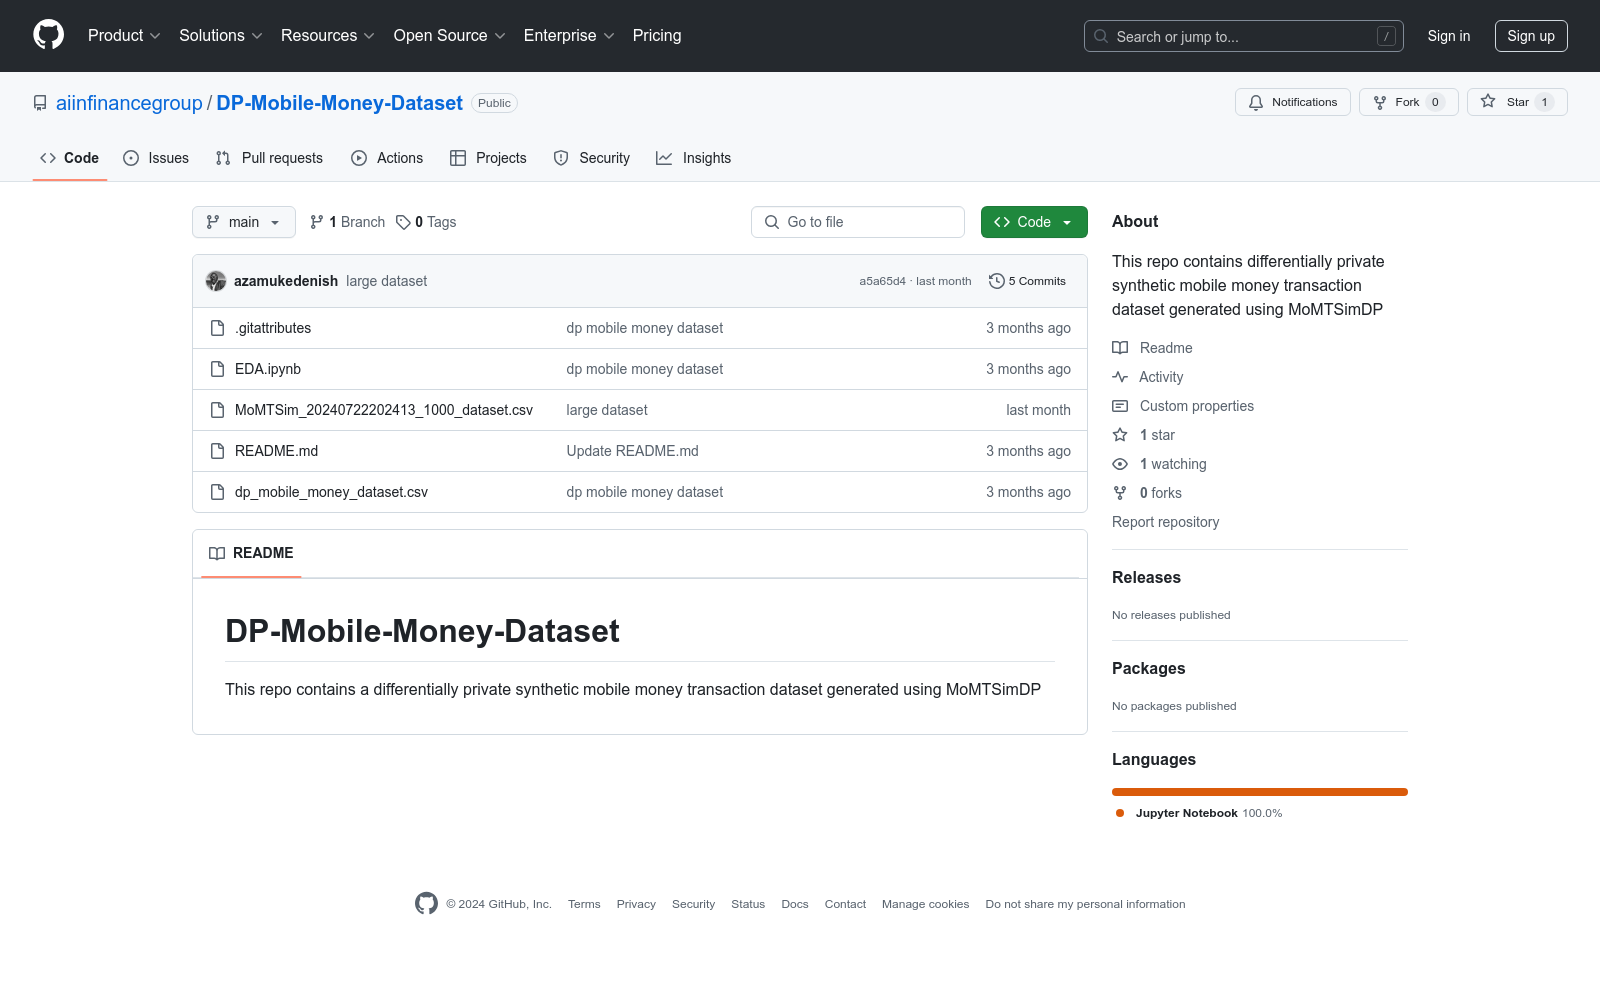This screenshot has width=1600, height=1000.
Task: Click the Fork count badge 0
Action: [x=1435, y=102]
